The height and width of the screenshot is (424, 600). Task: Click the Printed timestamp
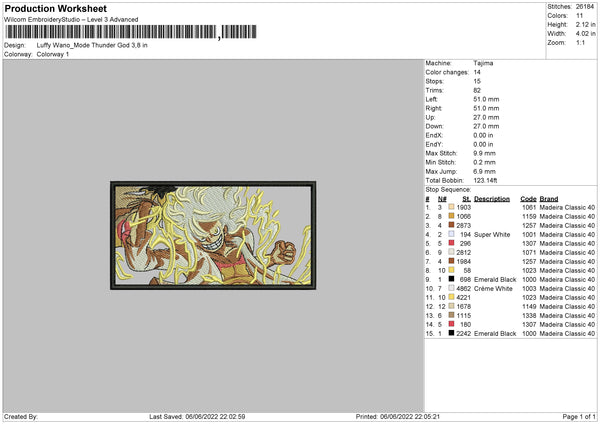click(398, 416)
